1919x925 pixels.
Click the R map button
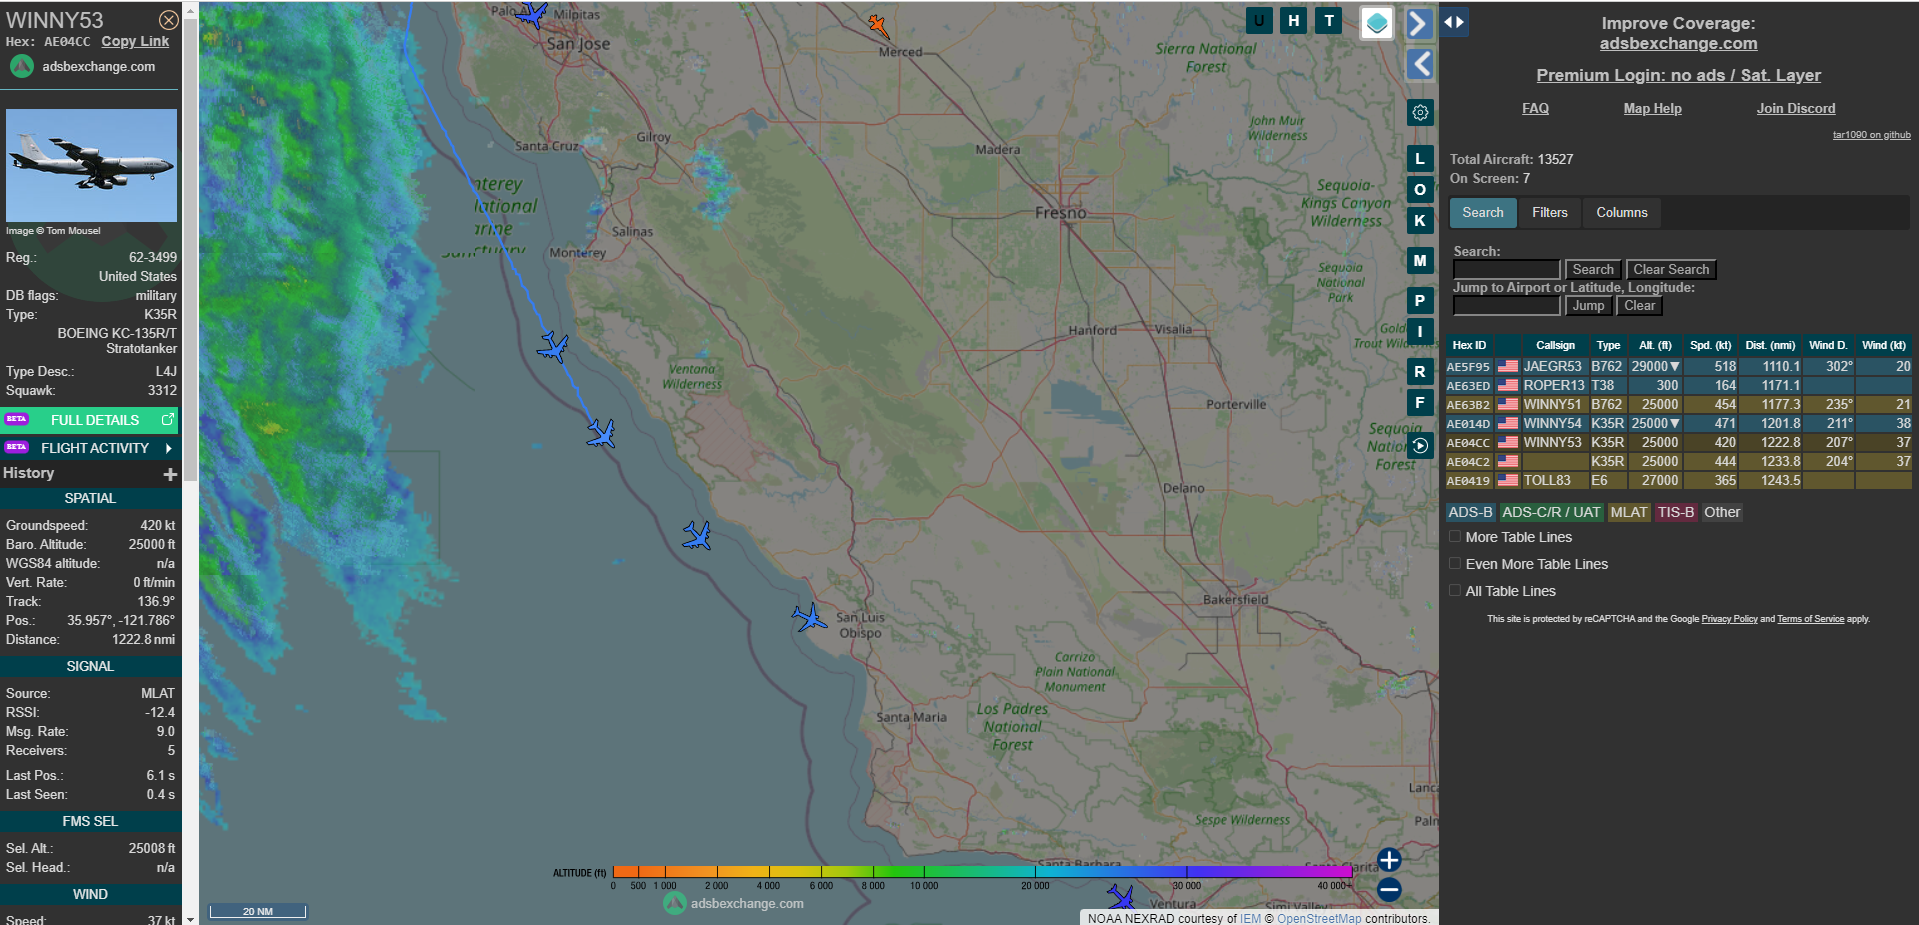click(x=1420, y=372)
